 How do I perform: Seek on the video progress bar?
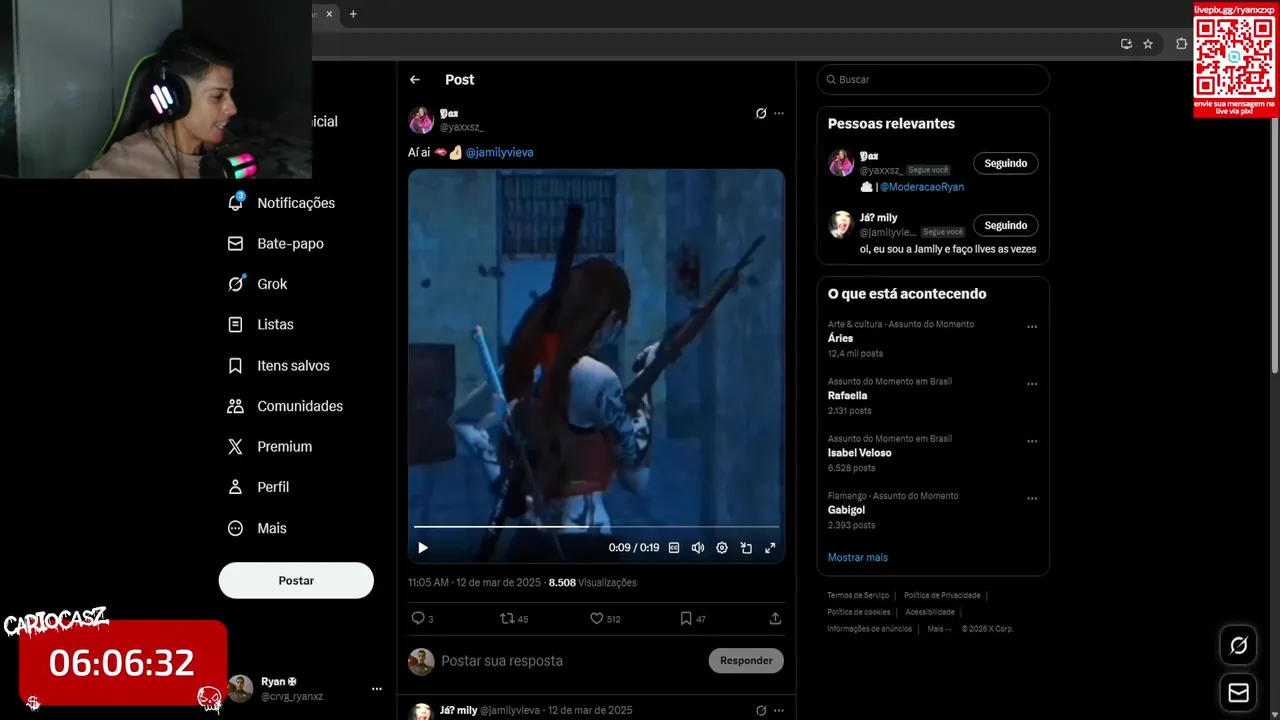click(x=596, y=526)
